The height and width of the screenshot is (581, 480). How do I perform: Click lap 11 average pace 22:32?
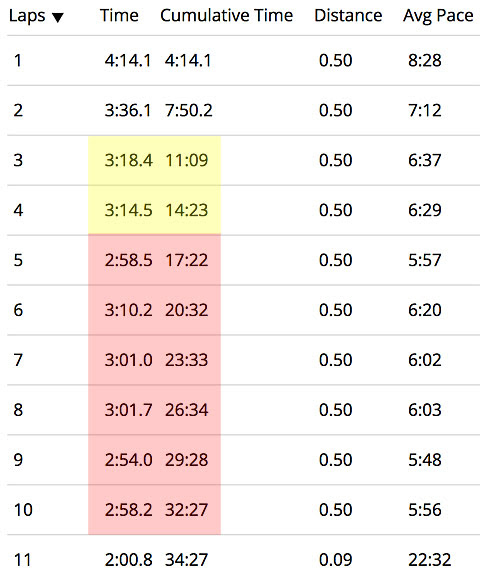tap(430, 560)
